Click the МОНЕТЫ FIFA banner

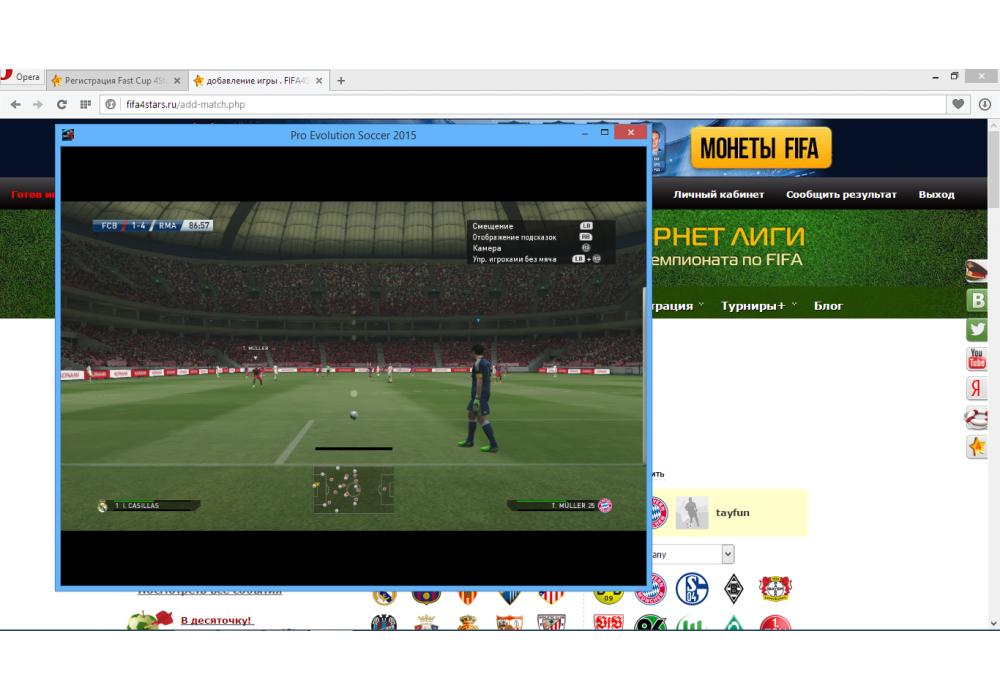(x=759, y=150)
